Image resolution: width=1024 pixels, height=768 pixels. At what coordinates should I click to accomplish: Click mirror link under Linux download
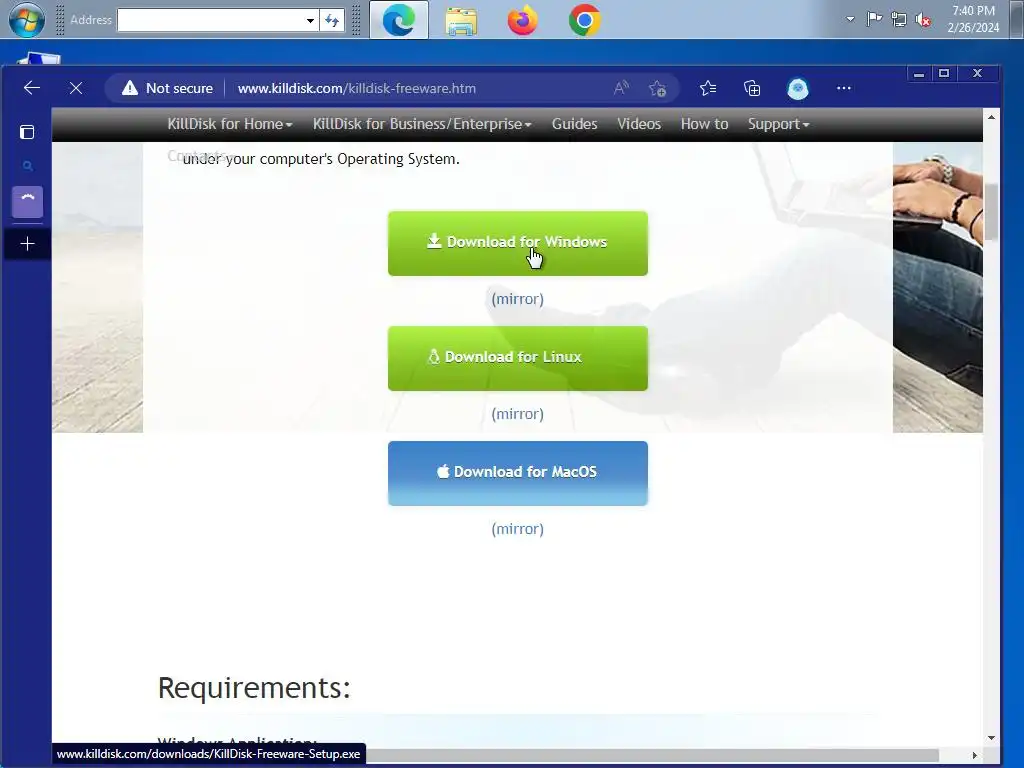(x=517, y=414)
